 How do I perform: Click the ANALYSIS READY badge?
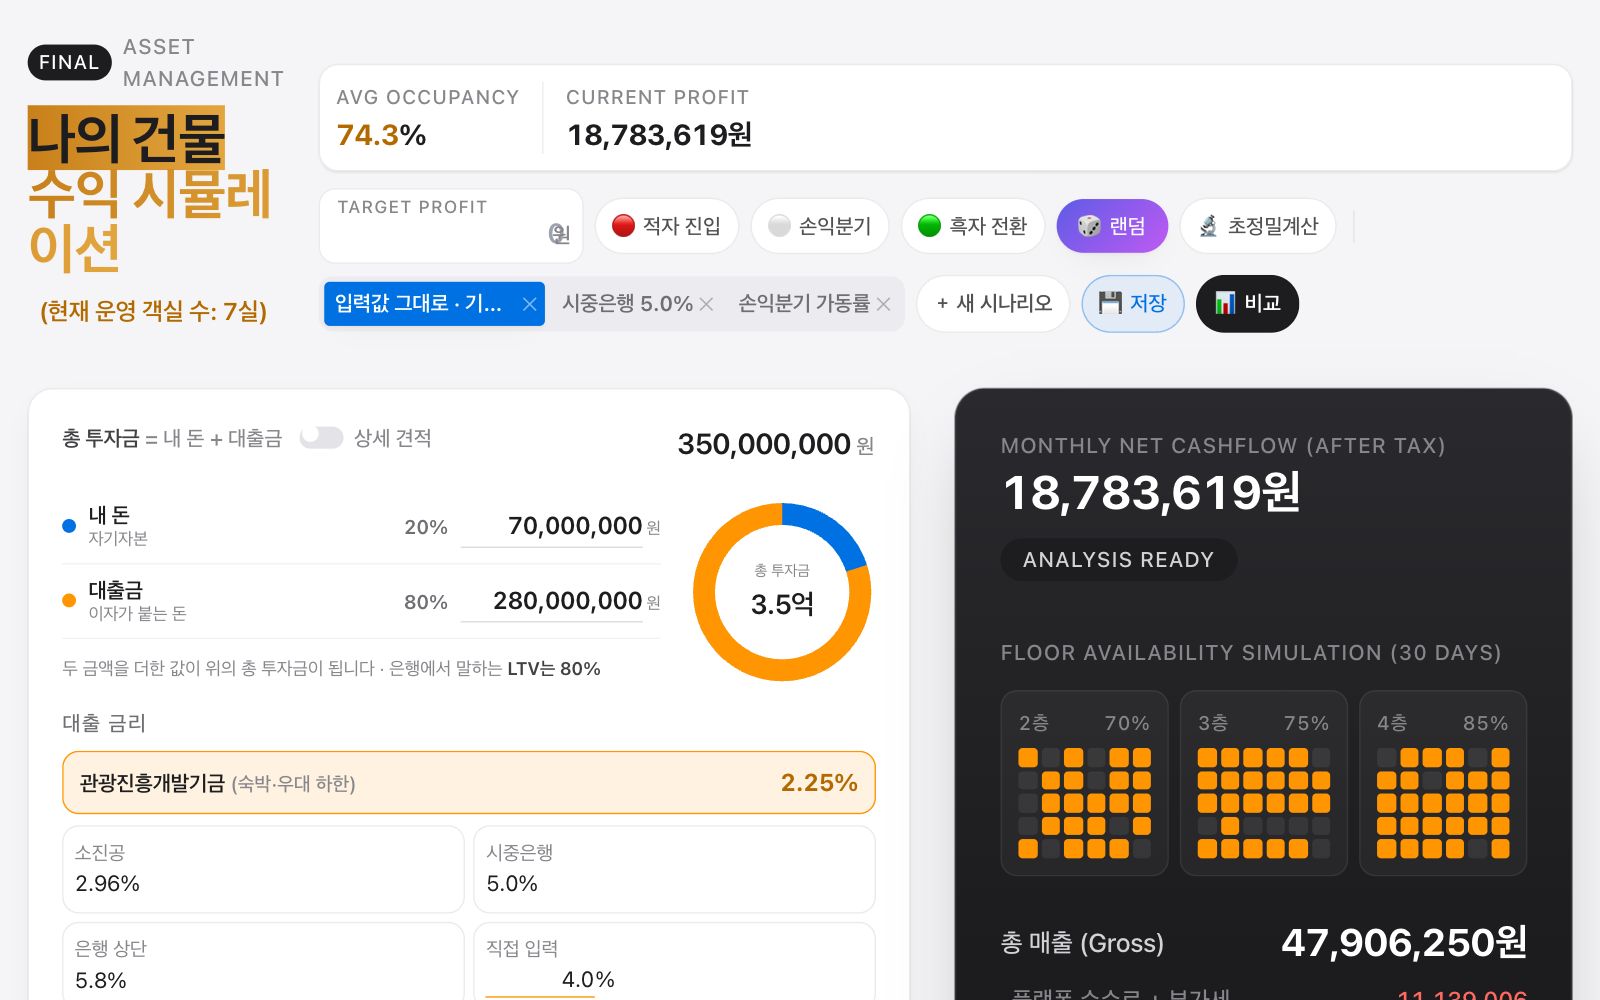pos(1119,560)
